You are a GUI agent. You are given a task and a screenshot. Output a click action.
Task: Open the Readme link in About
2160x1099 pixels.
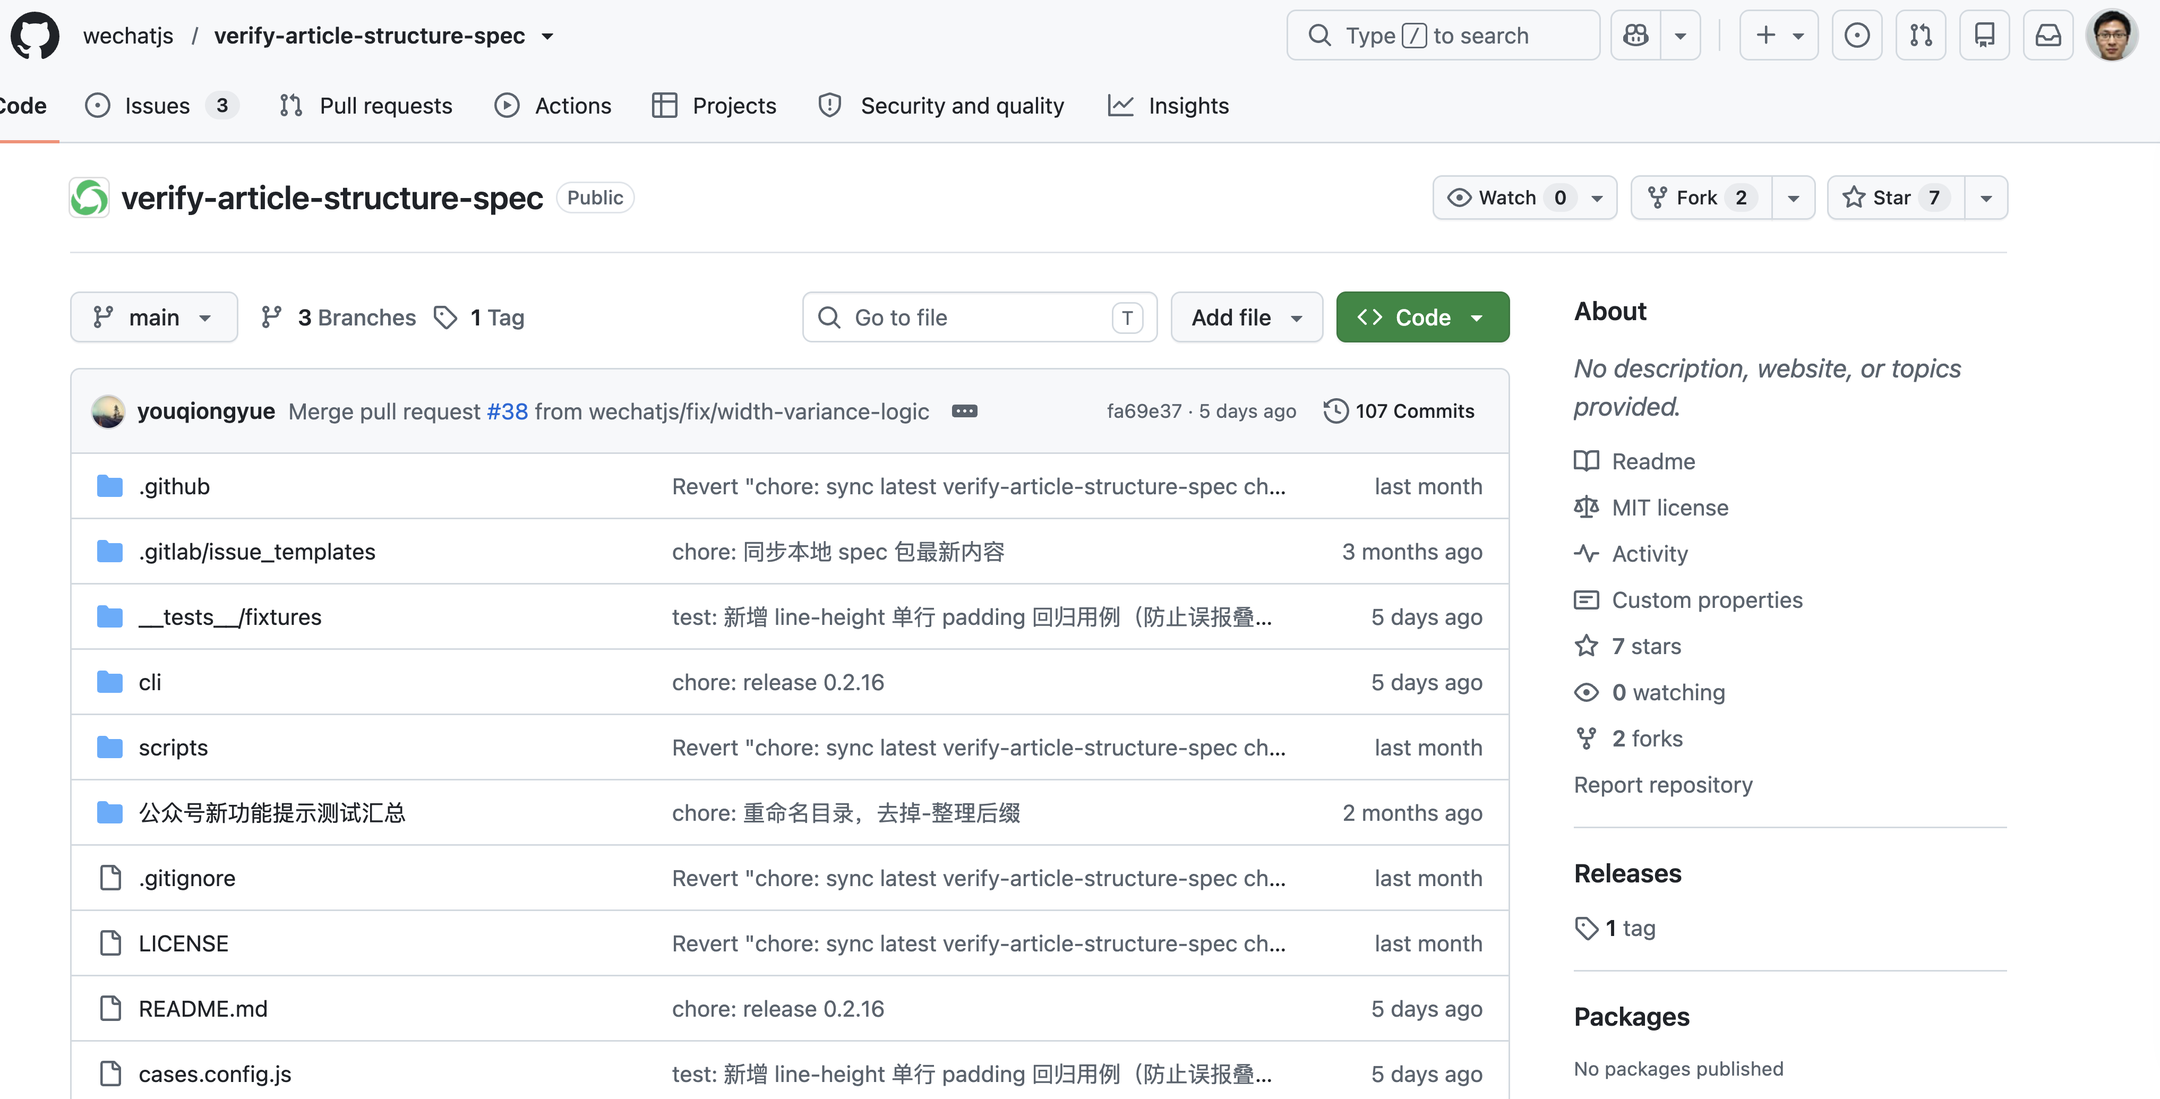(x=1634, y=461)
